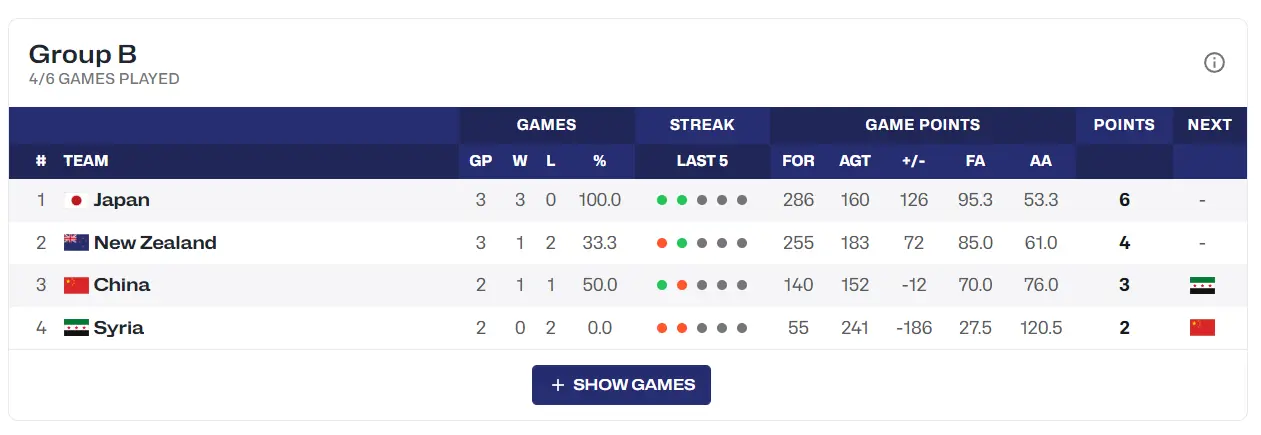Click the POINTS column header
Viewport: 1261px width, 435px height.
coord(1124,125)
